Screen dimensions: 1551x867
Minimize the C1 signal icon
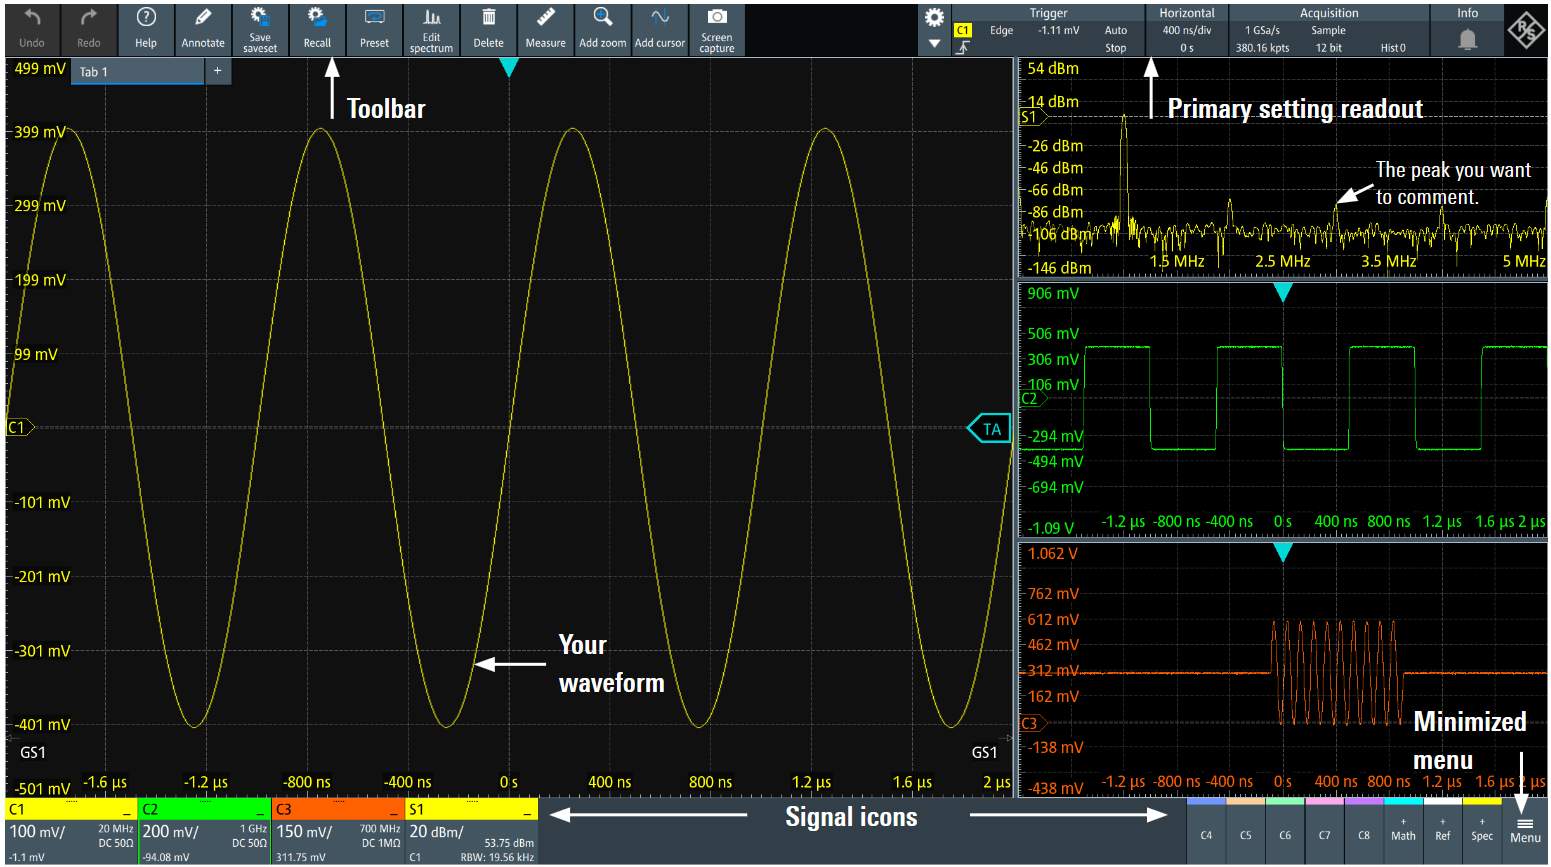[127, 811]
